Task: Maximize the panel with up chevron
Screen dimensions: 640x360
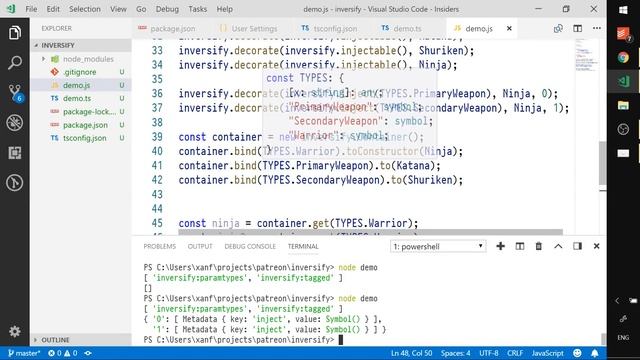Action: coord(558,246)
